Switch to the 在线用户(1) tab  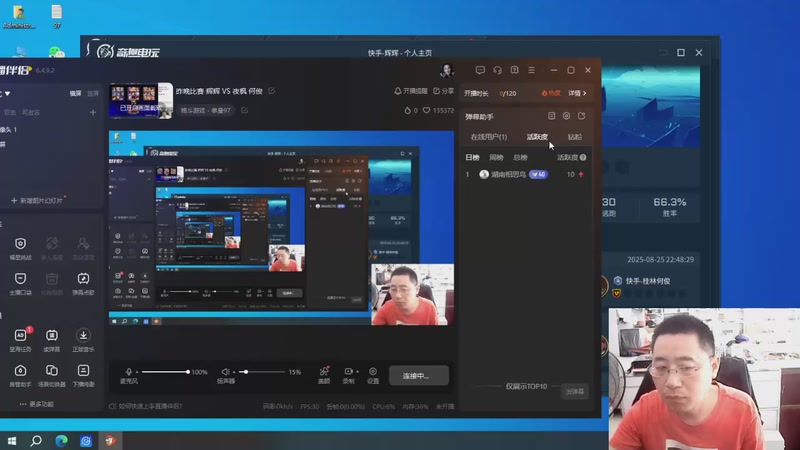click(x=489, y=137)
